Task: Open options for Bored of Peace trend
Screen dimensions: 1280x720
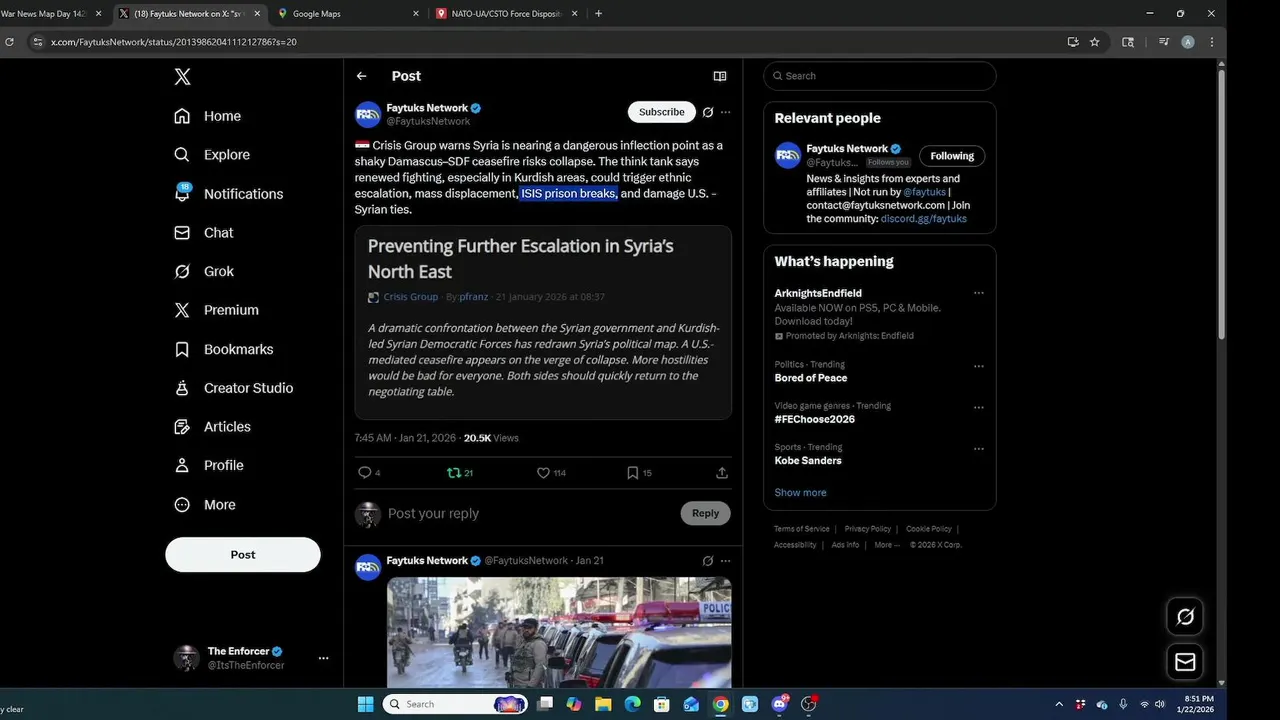Action: (x=979, y=366)
